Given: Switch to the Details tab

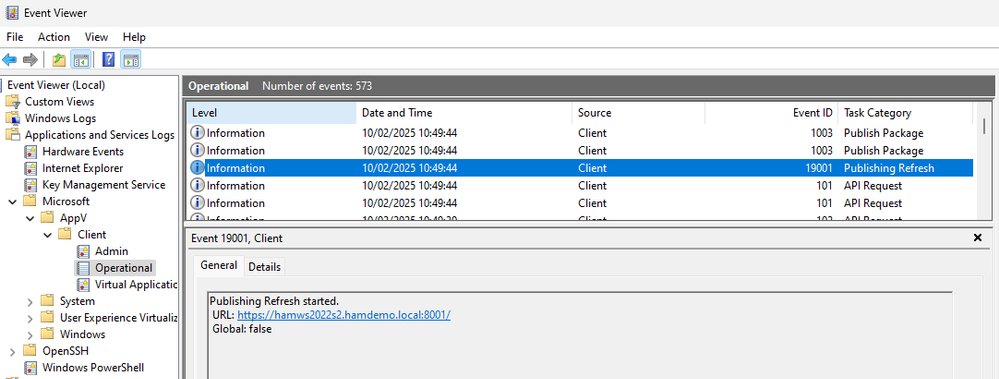Looking at the screenshot, I should pyautogui.click(x=264, y=267).
